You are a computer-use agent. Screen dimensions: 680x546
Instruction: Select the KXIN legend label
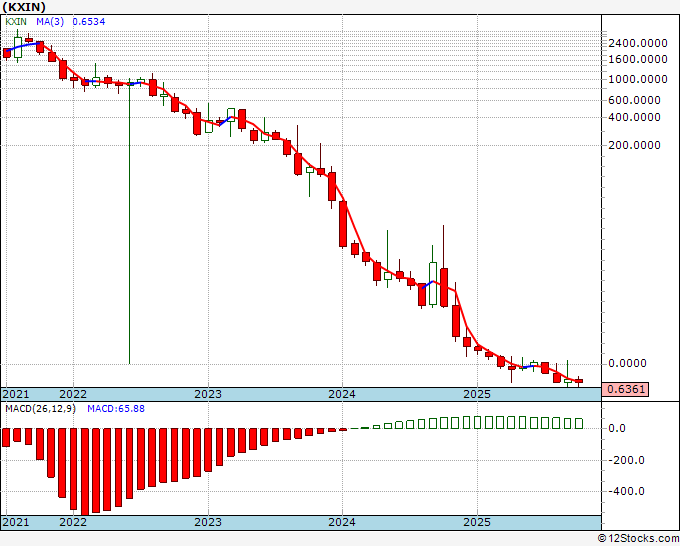click(x=16, y=22)
